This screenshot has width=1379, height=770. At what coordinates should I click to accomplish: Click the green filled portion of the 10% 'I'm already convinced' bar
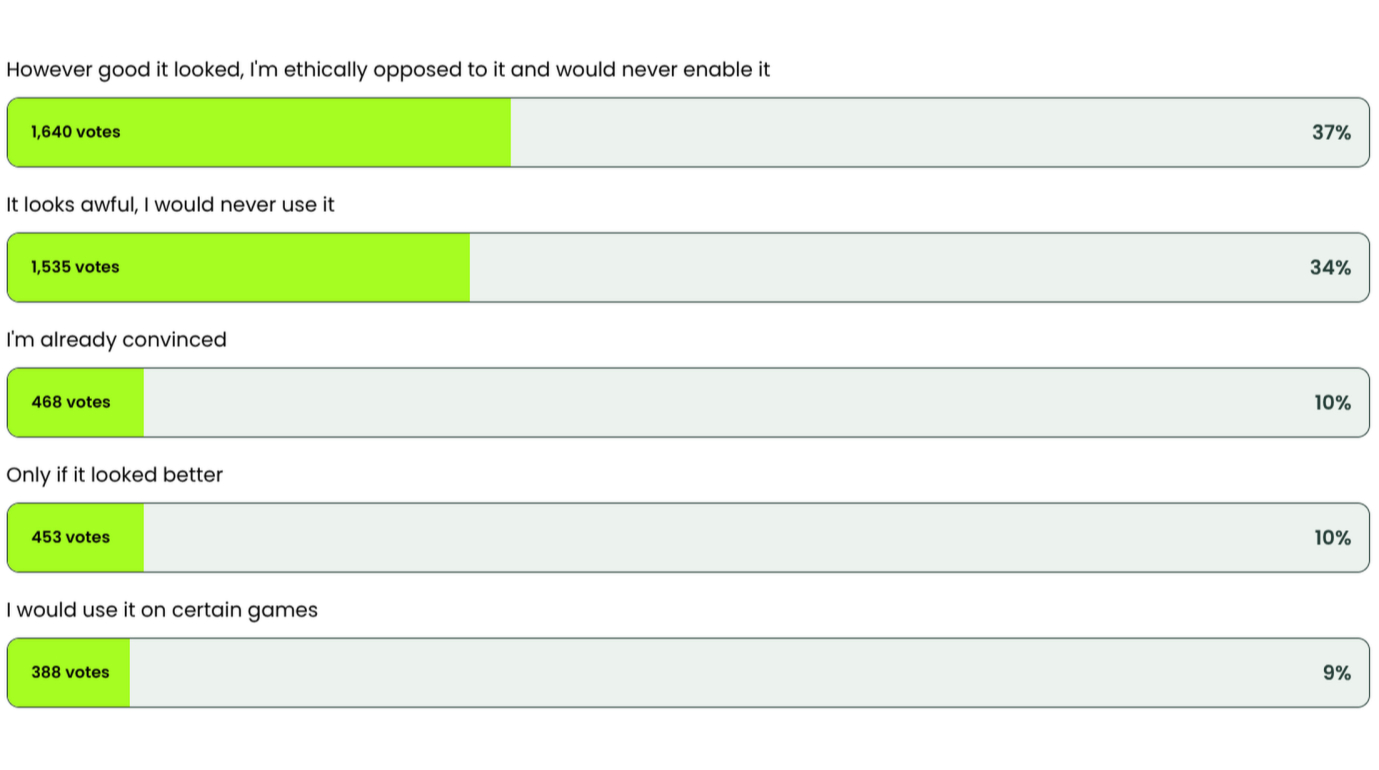click(x=75, y=402)
